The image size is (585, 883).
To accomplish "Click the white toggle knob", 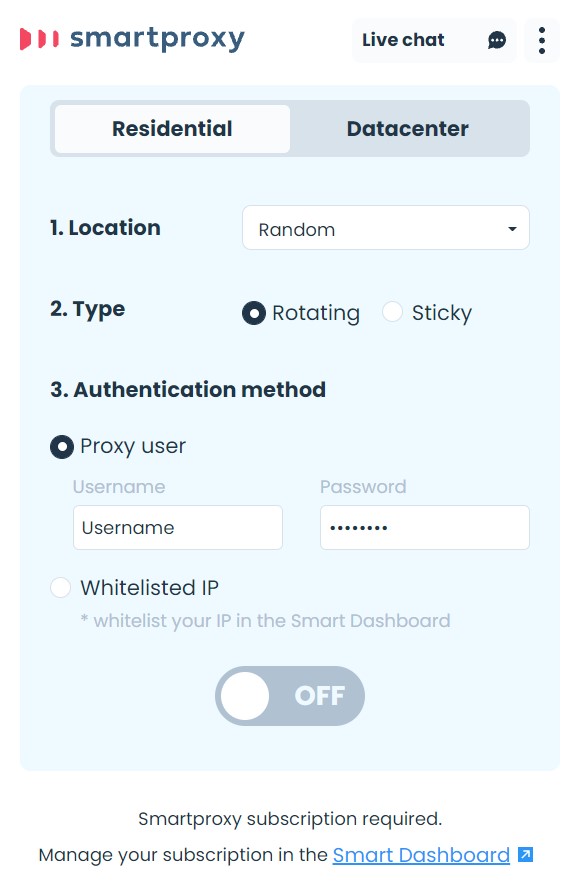I will click(246, 696).
